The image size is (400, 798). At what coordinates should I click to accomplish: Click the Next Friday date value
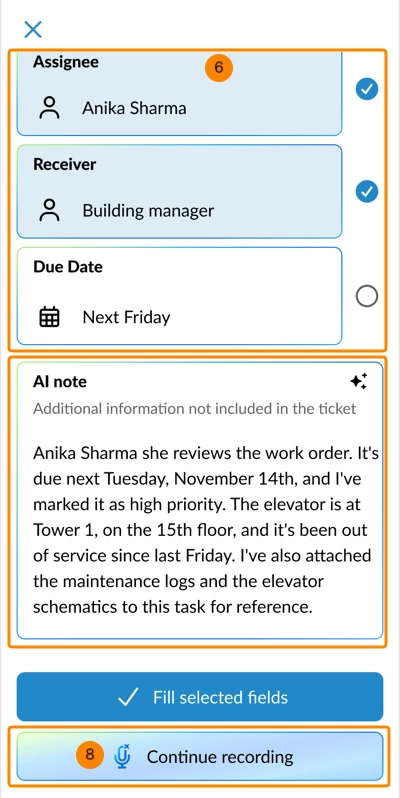pos(126,318)
